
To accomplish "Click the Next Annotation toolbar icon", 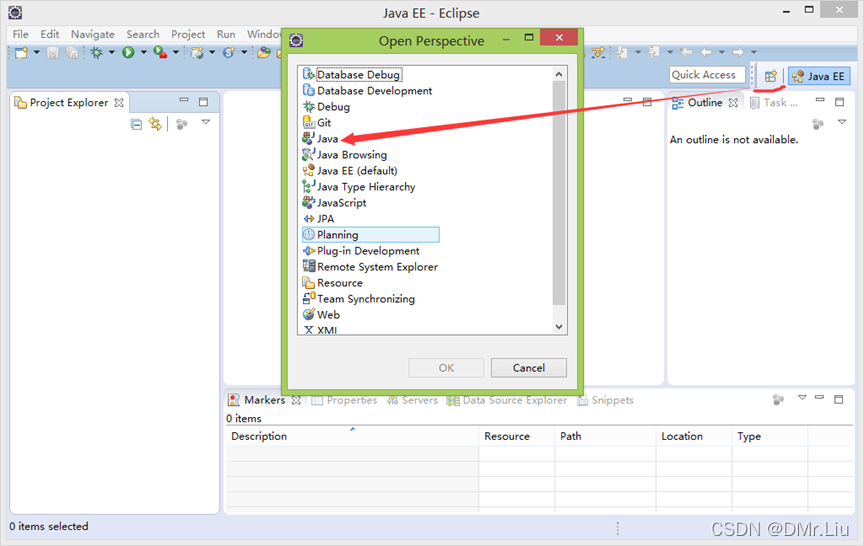I will (623, 52).
